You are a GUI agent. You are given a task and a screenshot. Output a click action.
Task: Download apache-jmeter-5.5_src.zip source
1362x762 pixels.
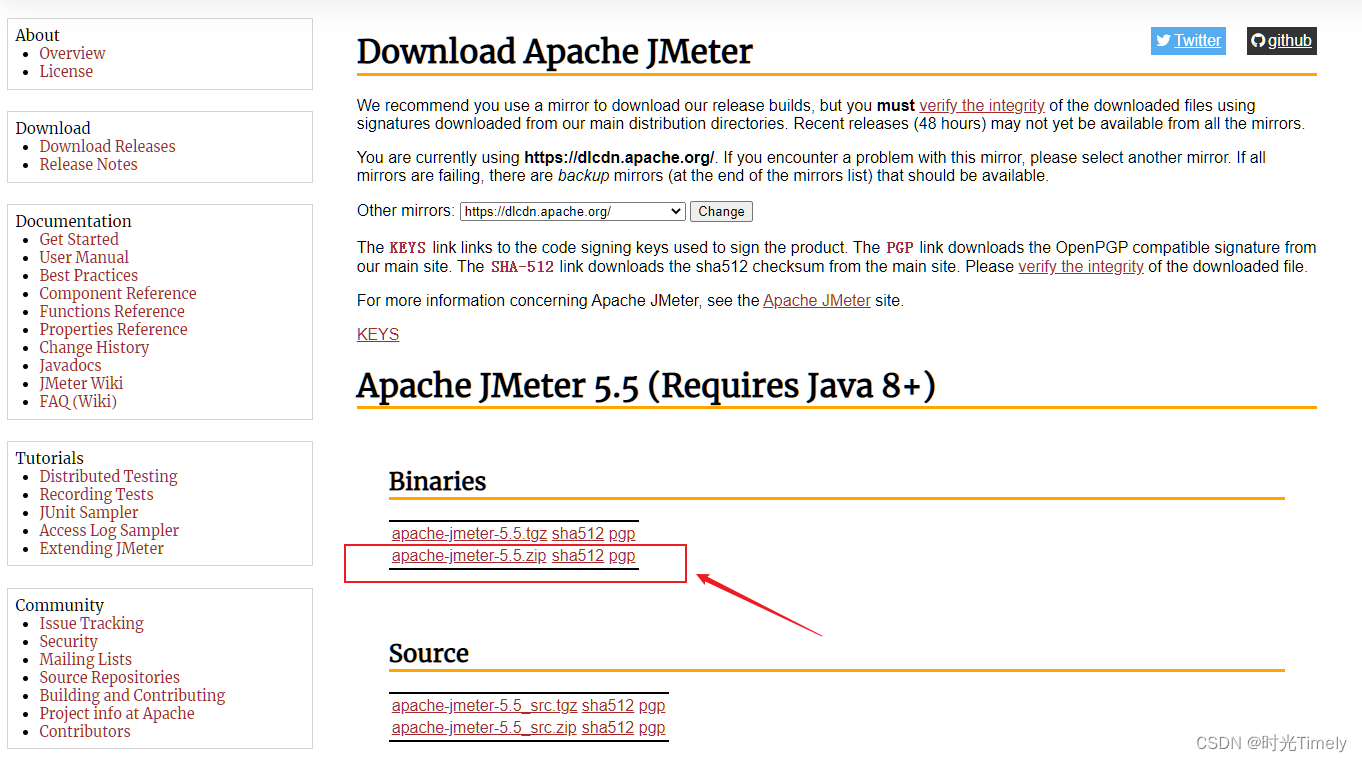click(484, 728)
